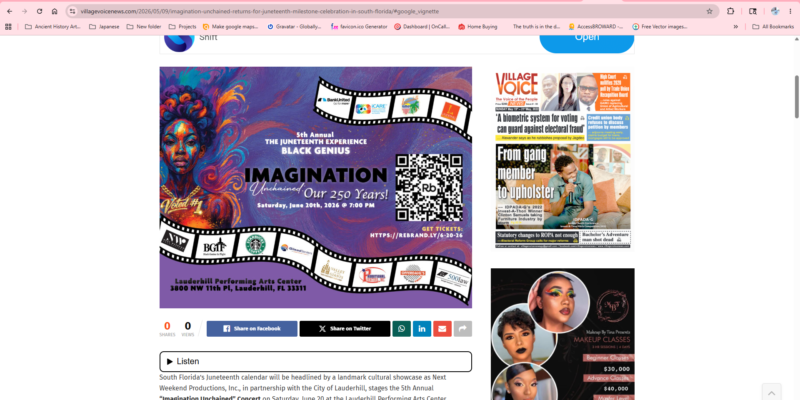Go forward to the next page

[x=24, y=11]
